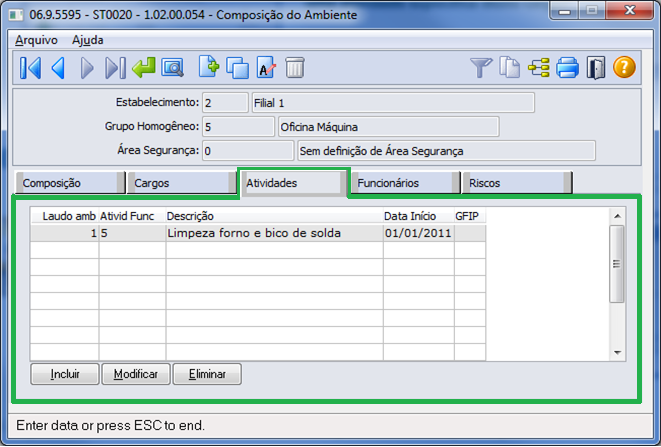The image size is (661, 447).
Task: Jump to last record icon
Action: [x=115, y=68]
